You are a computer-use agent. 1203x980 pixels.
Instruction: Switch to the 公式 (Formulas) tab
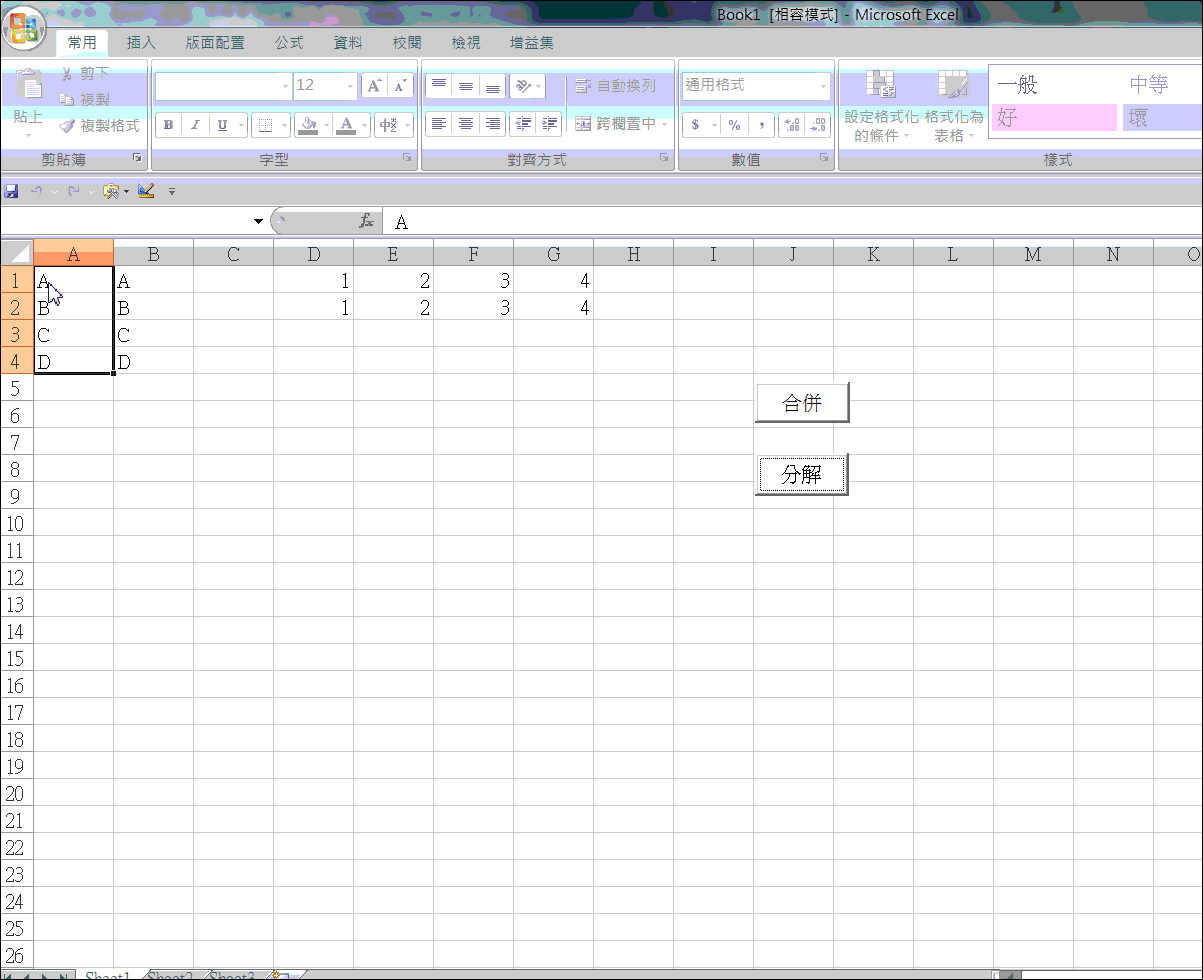289,43
